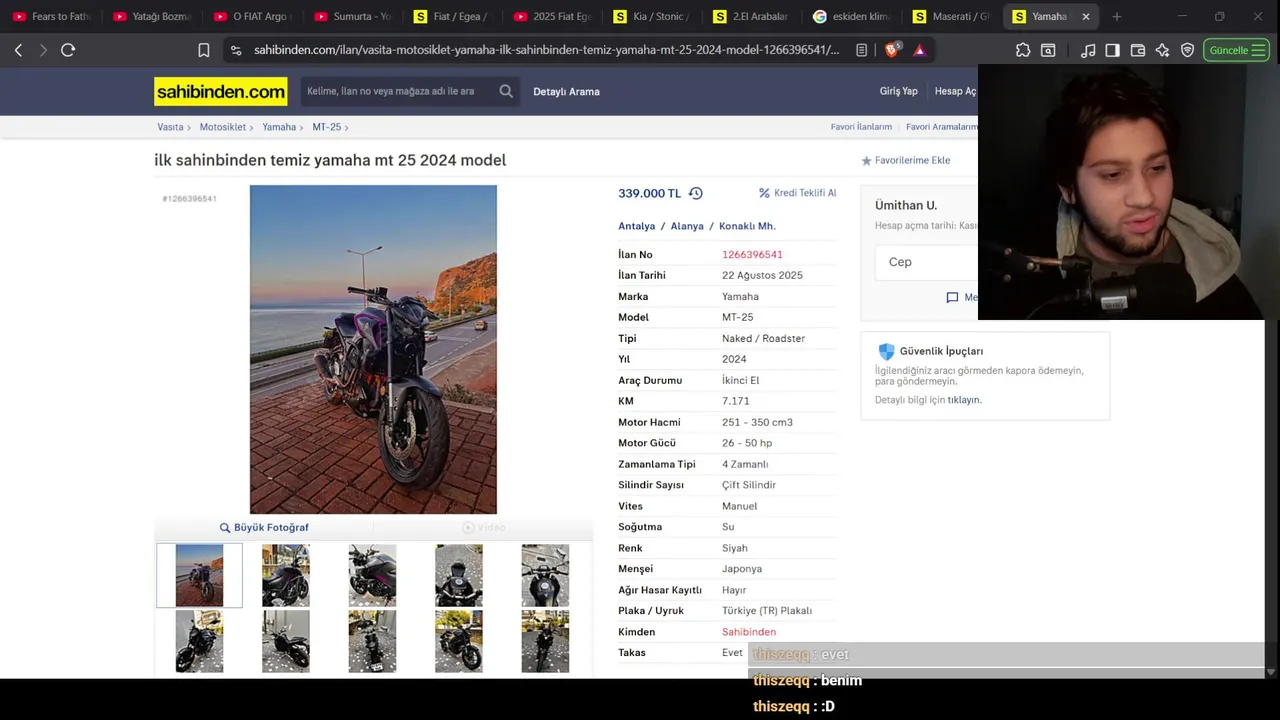The height and width of the screenshot is (720, 1280).
Task: Switch to the Kia / Stonic tab
Action: [x=650, y=16]
